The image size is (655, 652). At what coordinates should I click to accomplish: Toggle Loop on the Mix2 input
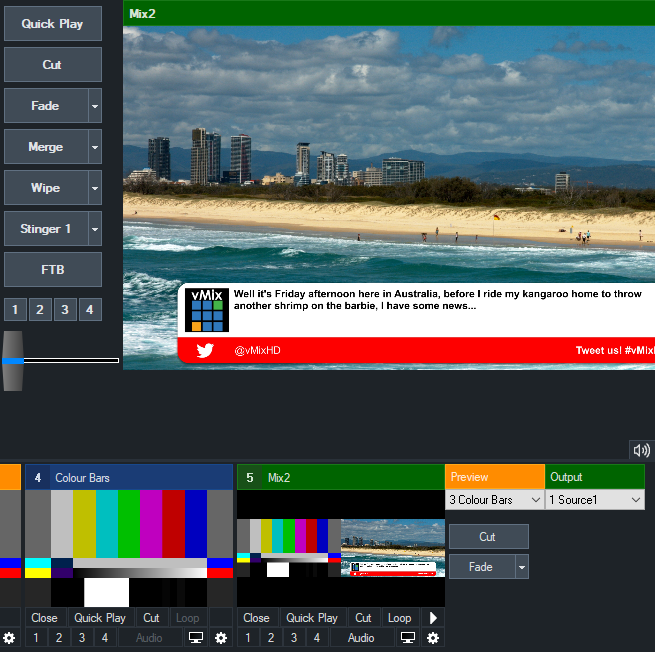pyautogui.click(x=399, y=618)
